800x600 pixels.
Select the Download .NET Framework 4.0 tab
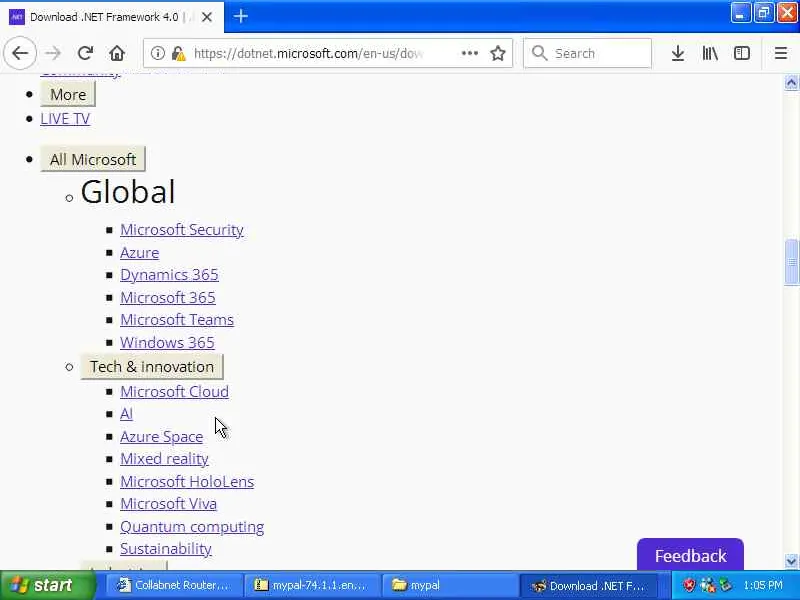112,17
